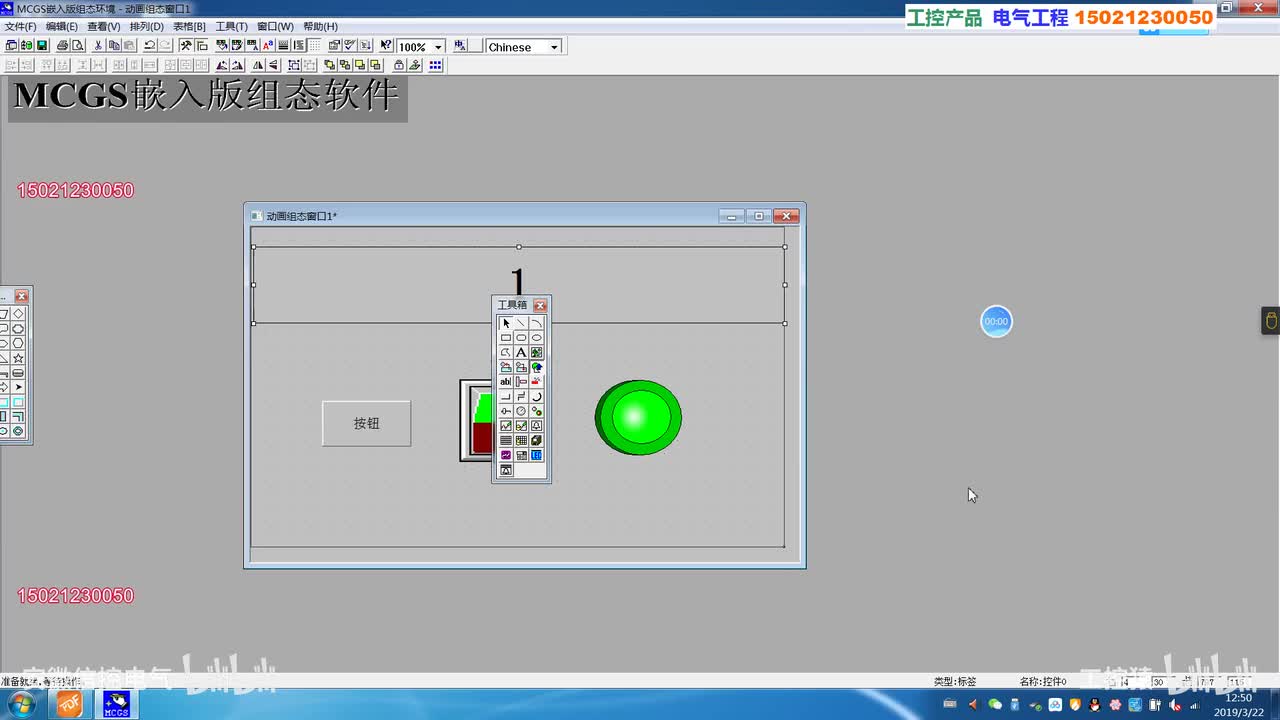Open the 工具(T) menu
1280x720 pixels.
pyautogui.click(x=232, y=27)
